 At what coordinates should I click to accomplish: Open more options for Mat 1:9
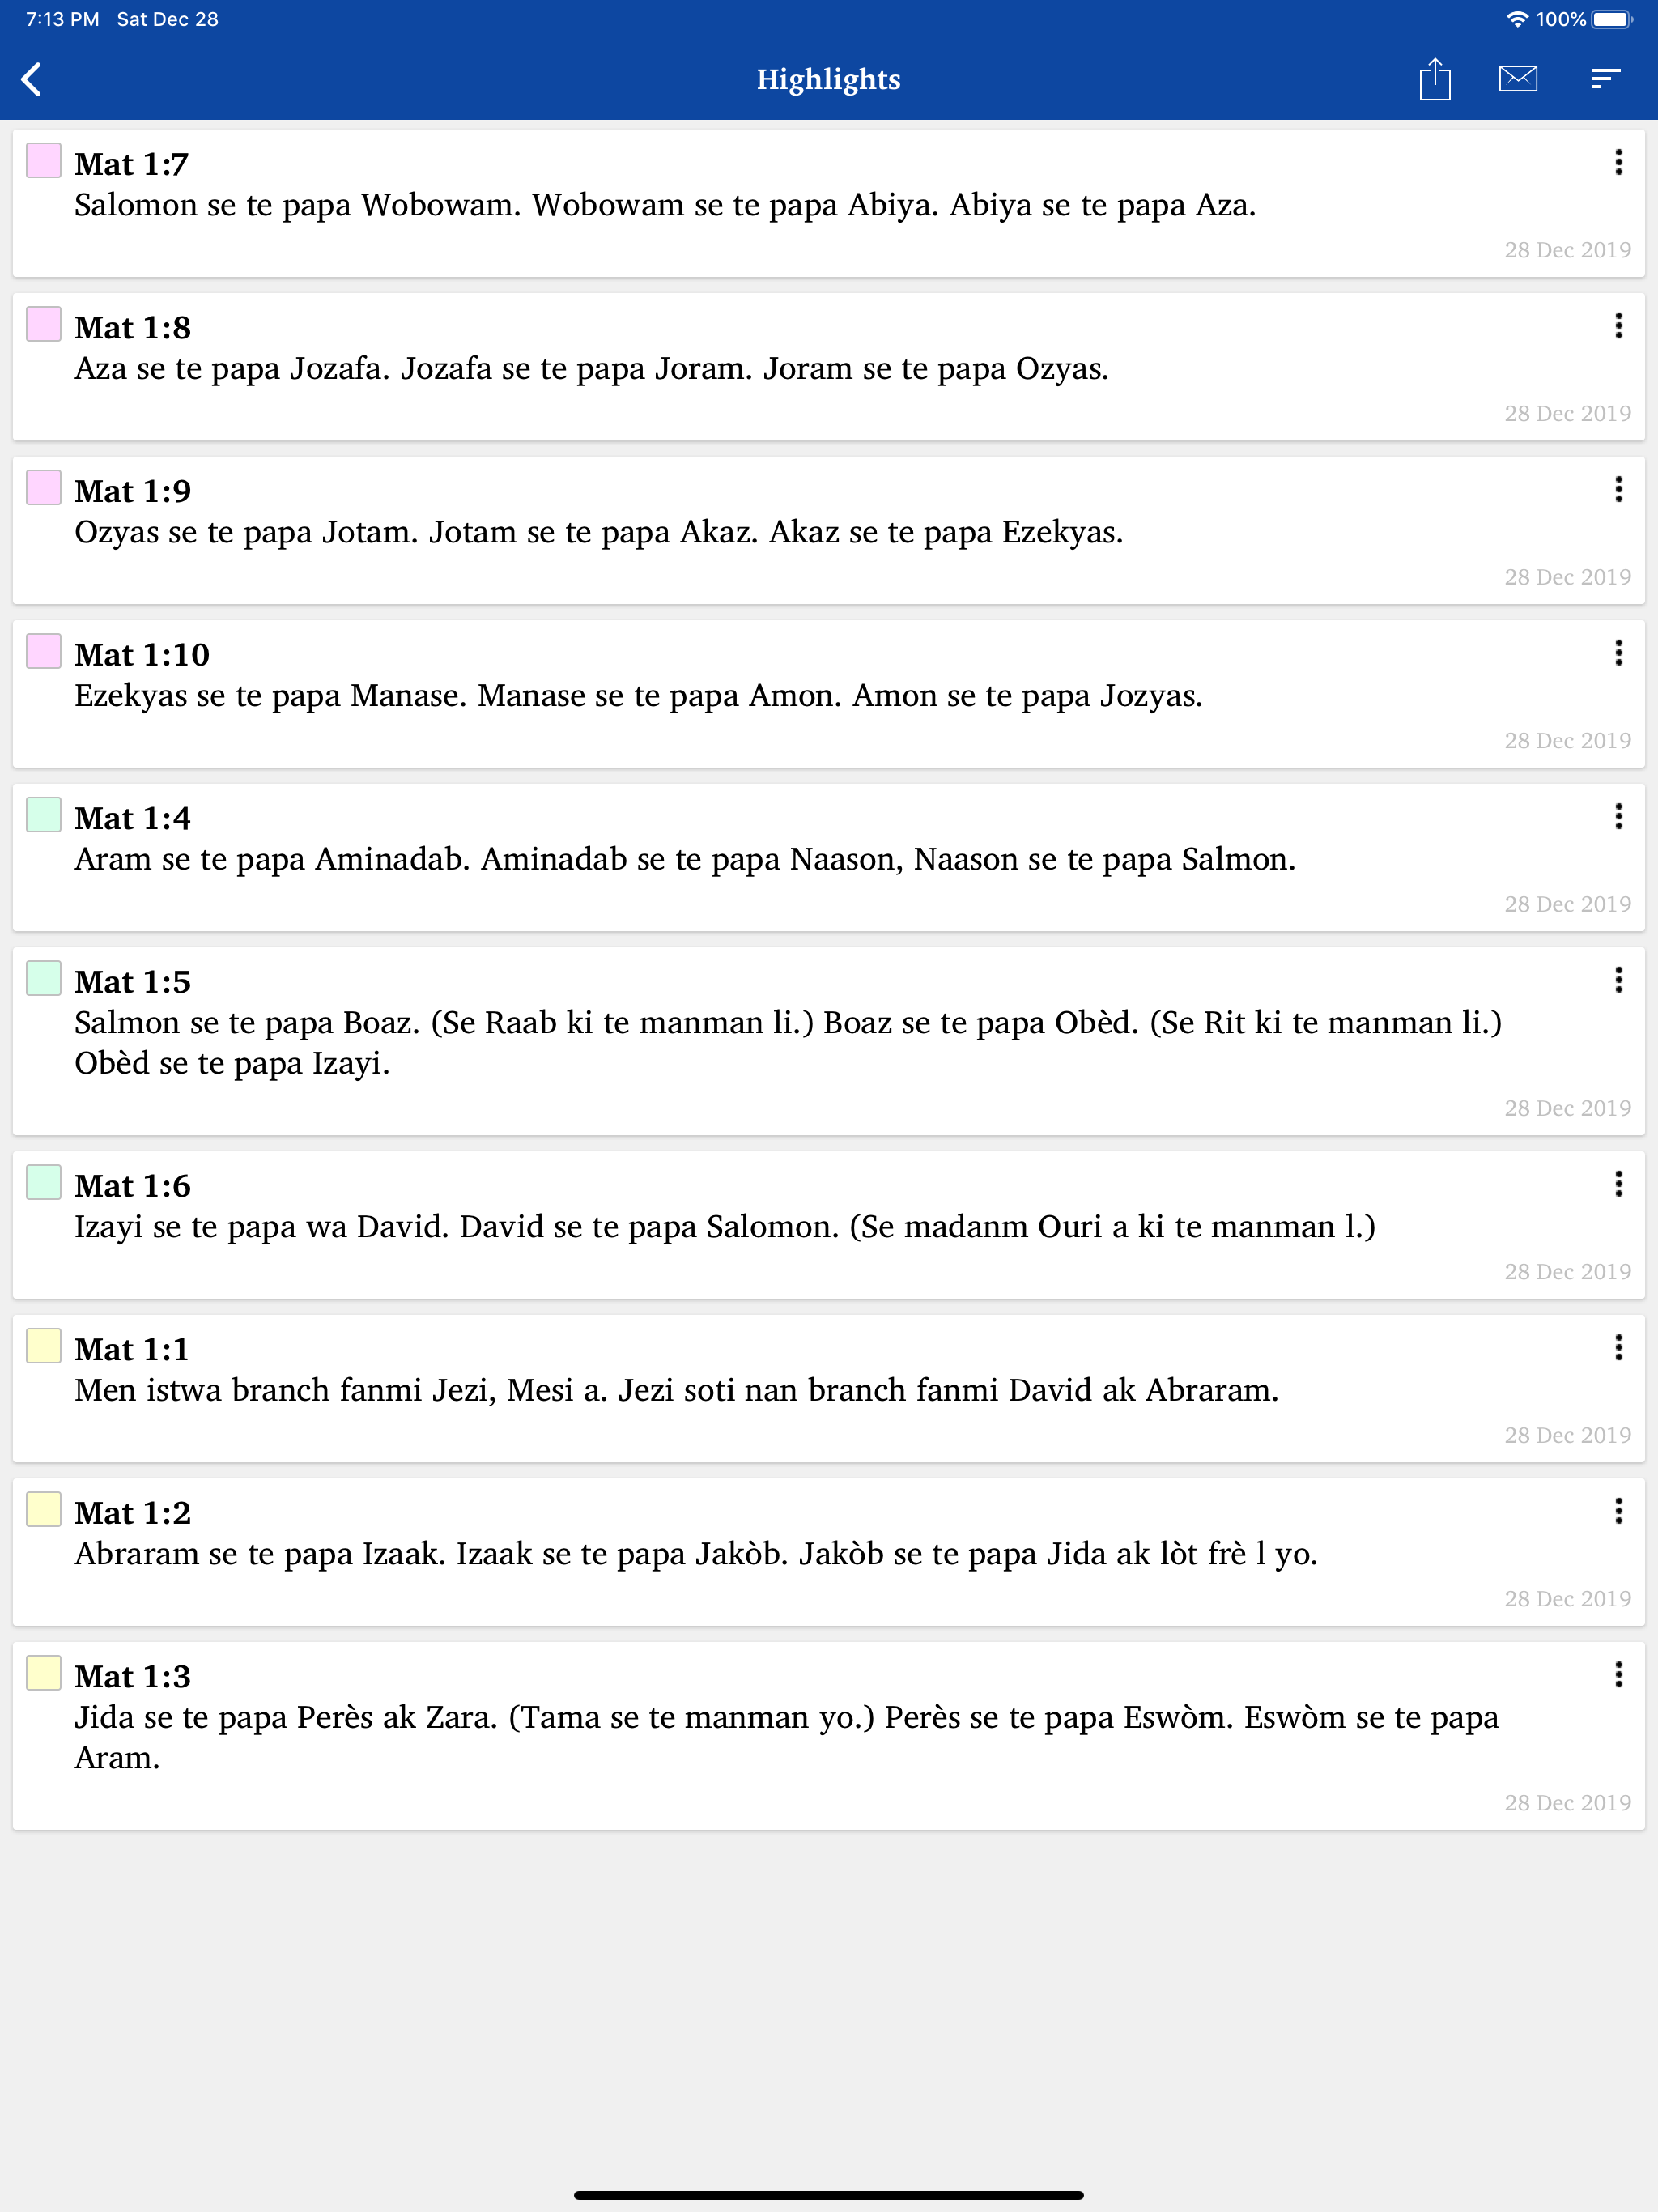[x=1618, y=490]
